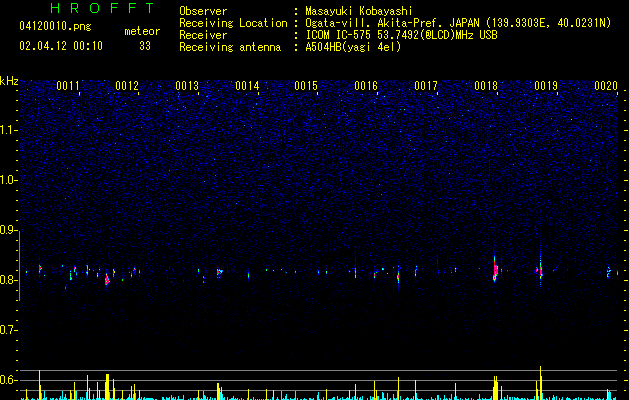Click time marker 0013
629x400 pixels.
(187, 86)
